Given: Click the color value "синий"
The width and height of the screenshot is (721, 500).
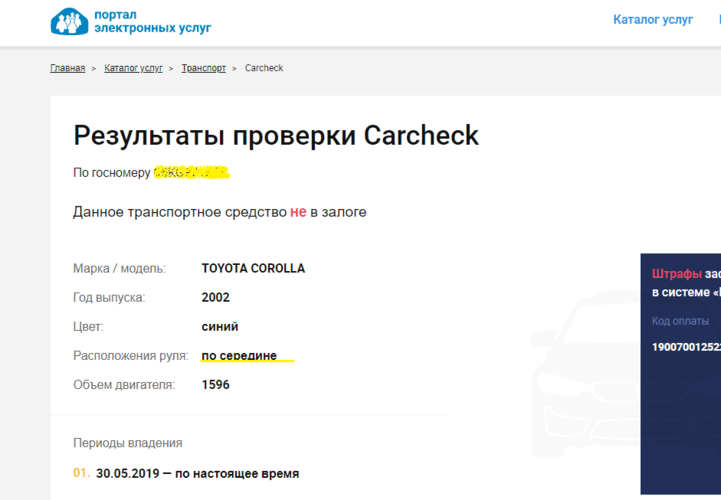Looking at the screenshot, I should (220, 327).
